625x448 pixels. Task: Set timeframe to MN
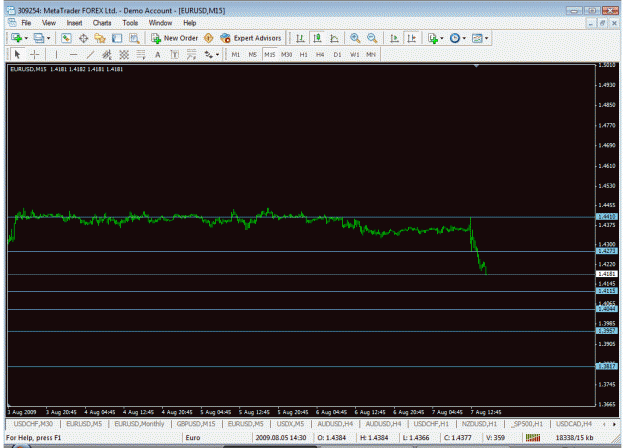pos(371,55)
